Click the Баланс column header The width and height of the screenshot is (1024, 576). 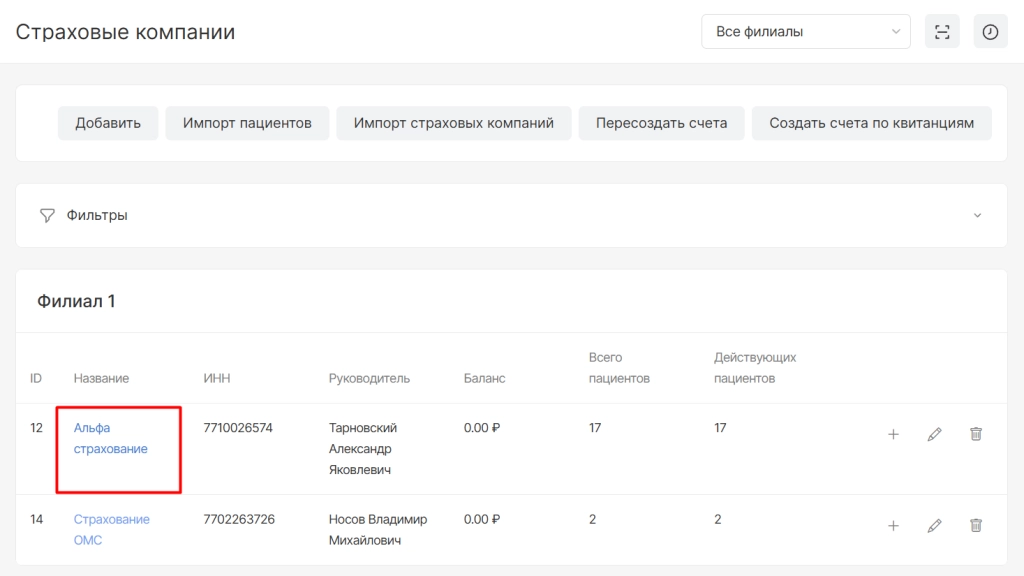[484, 378]
